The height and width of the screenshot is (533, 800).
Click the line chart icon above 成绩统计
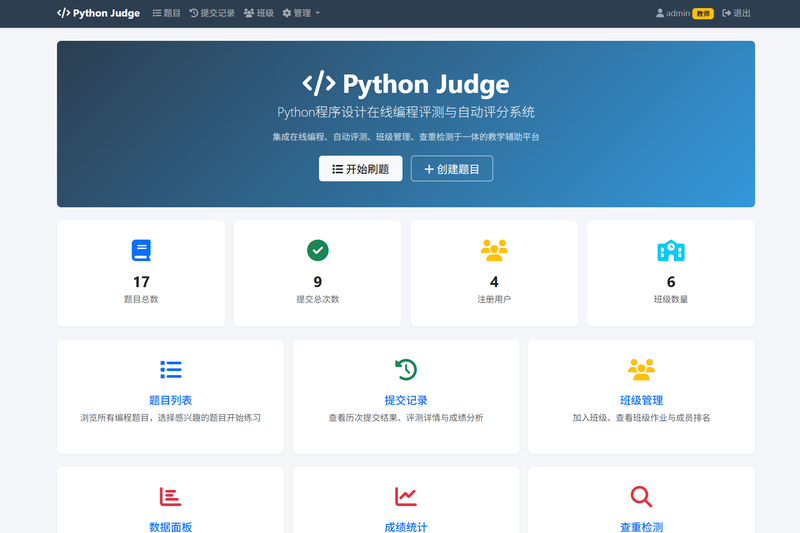[x=406, y=497]
